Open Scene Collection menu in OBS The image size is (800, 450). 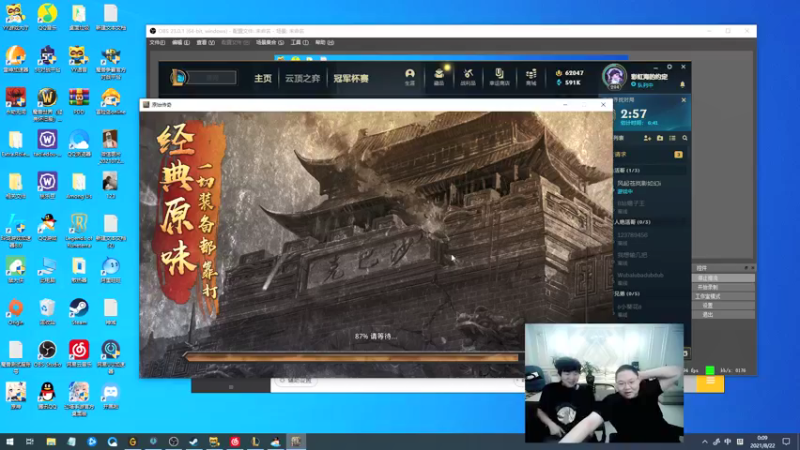pos(270,43)
